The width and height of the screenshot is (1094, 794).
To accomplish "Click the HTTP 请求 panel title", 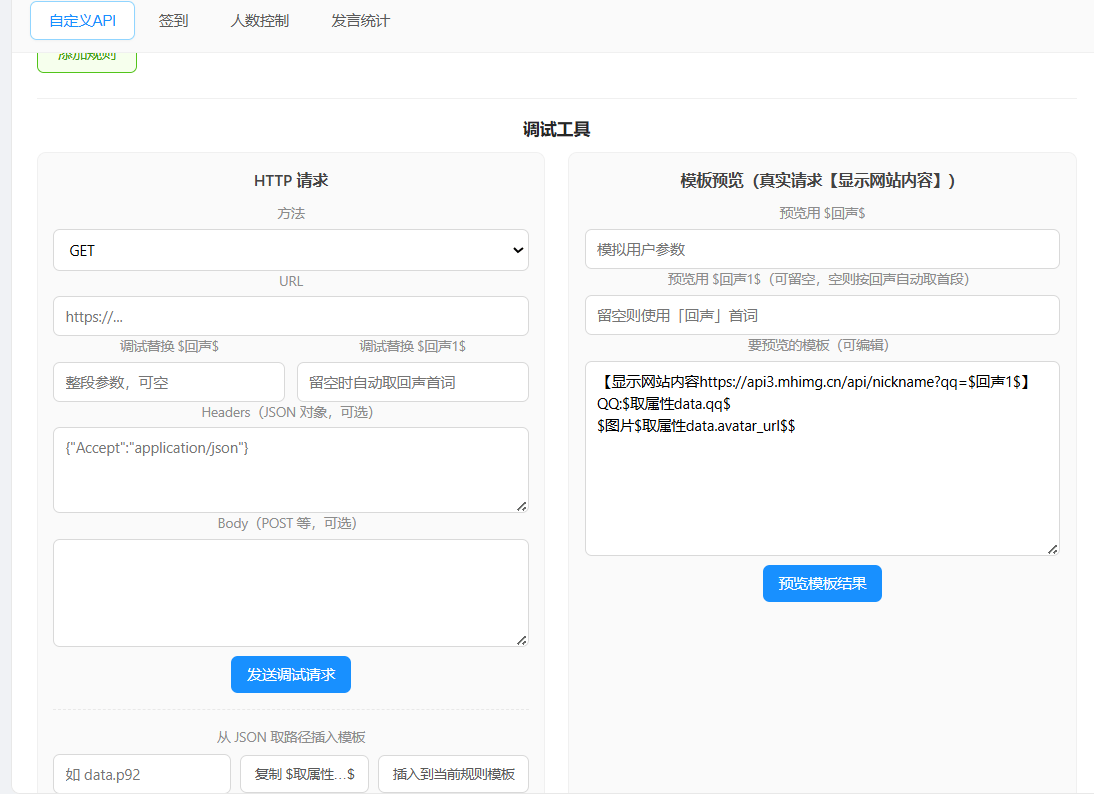I will (x=291, y=181).
